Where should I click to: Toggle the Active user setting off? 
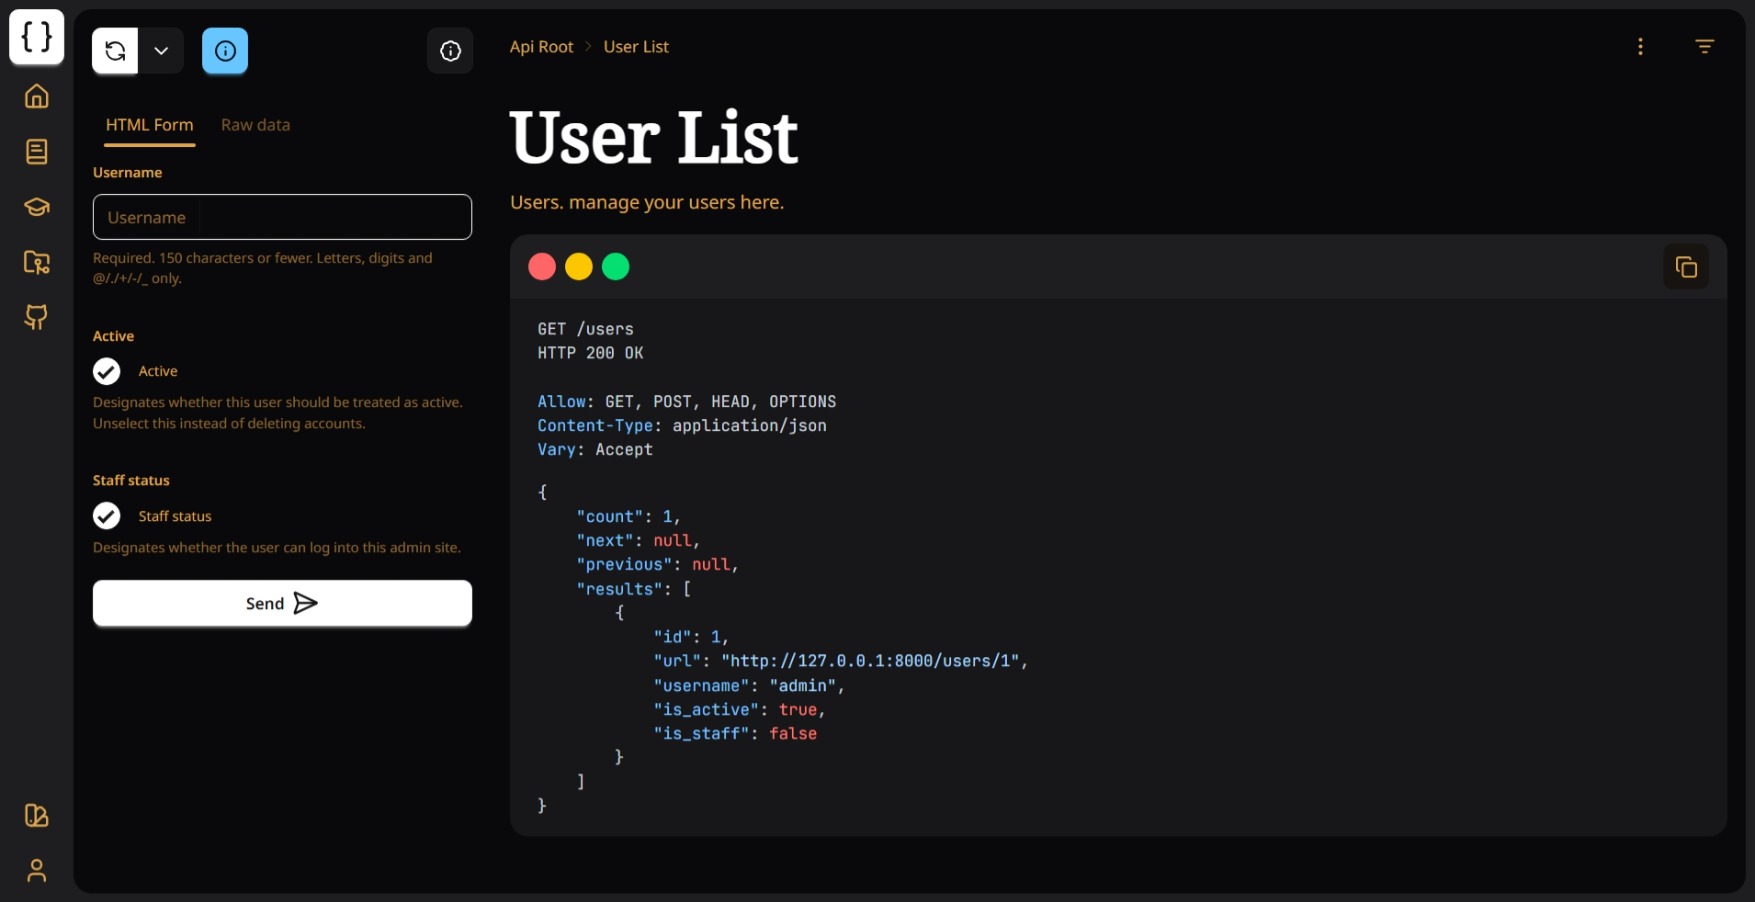[106, 371]
